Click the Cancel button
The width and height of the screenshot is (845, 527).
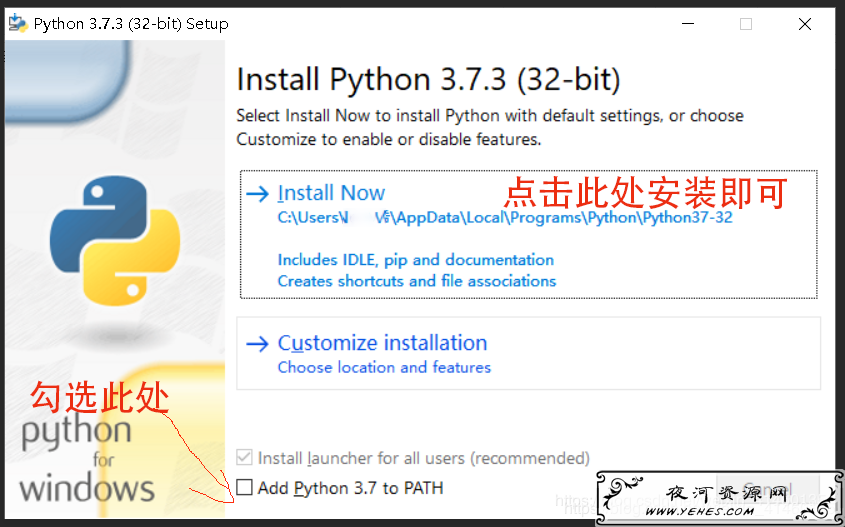tap(768, 488)
